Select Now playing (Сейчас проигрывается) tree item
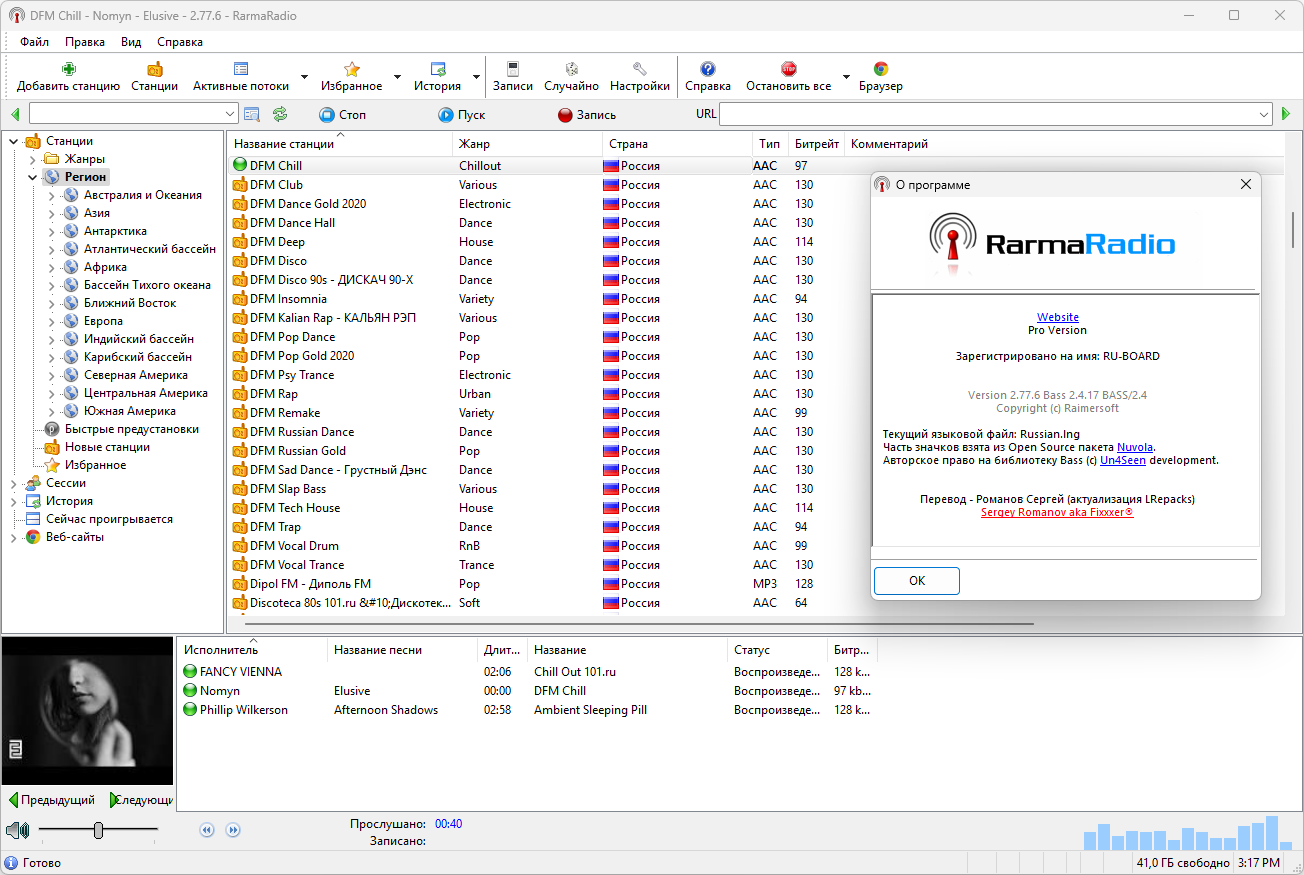The image size is (1304, 875). coord(109,519)
